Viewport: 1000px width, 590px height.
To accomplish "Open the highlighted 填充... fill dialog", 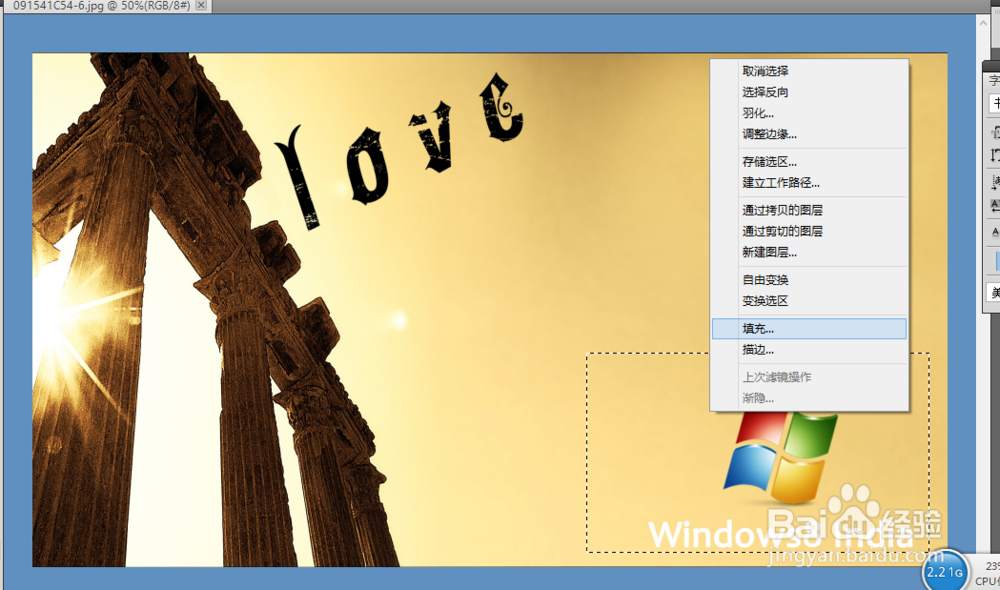I will pos(809,328).
